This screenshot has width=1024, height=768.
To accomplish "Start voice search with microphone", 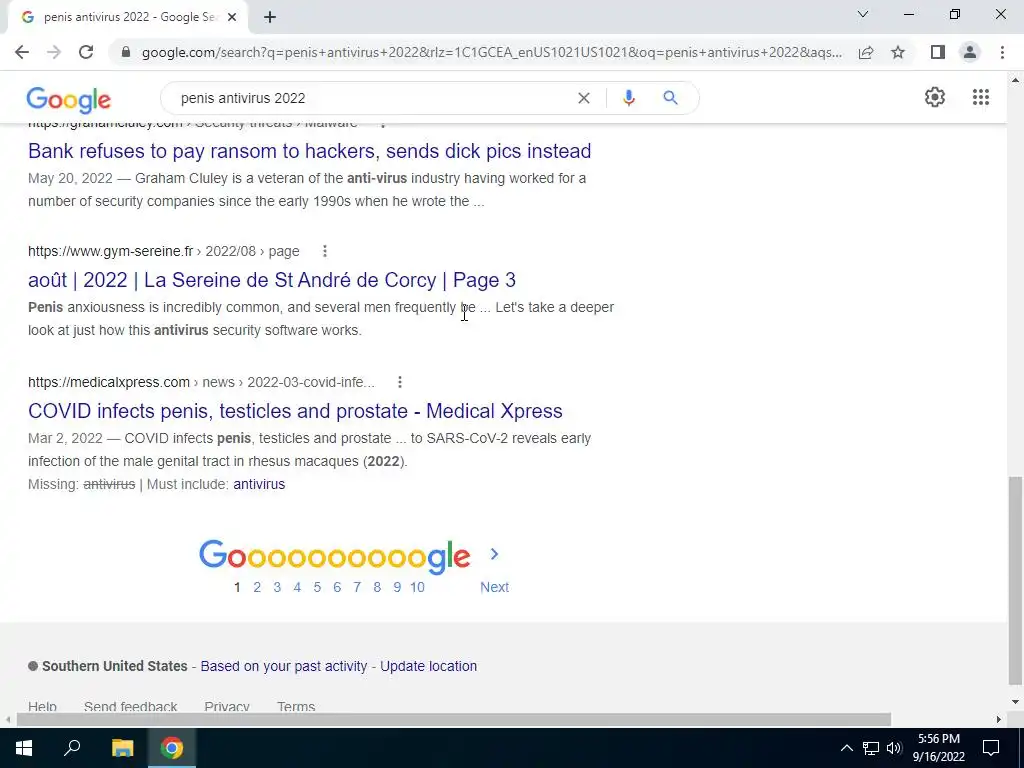I will (629, 98).
